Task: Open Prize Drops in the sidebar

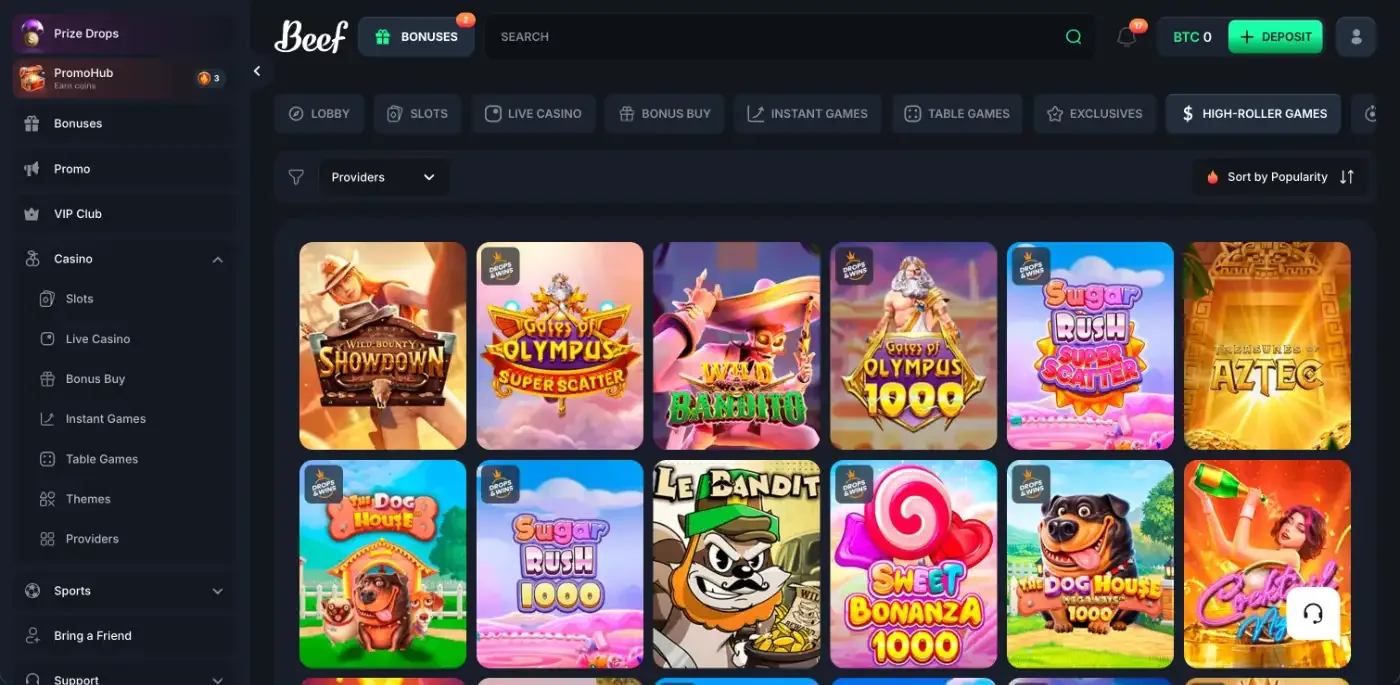Action: 124,33
